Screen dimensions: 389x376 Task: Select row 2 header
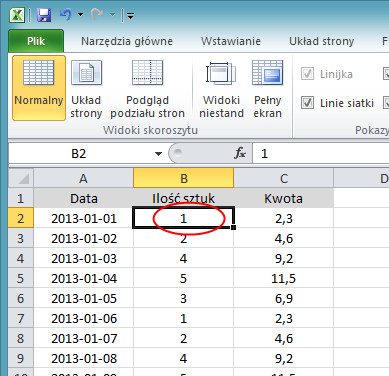[21, 218]
